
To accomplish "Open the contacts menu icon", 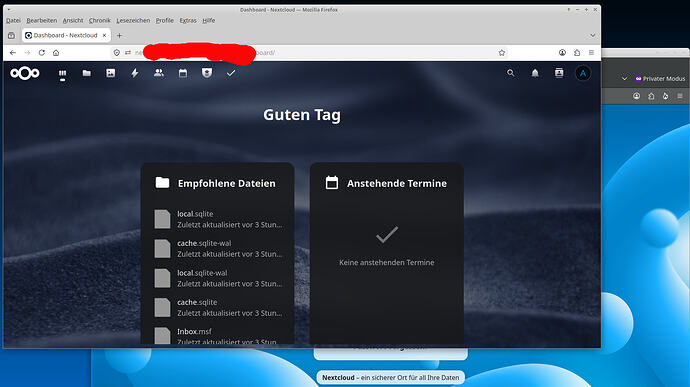I will pos(559,73).
